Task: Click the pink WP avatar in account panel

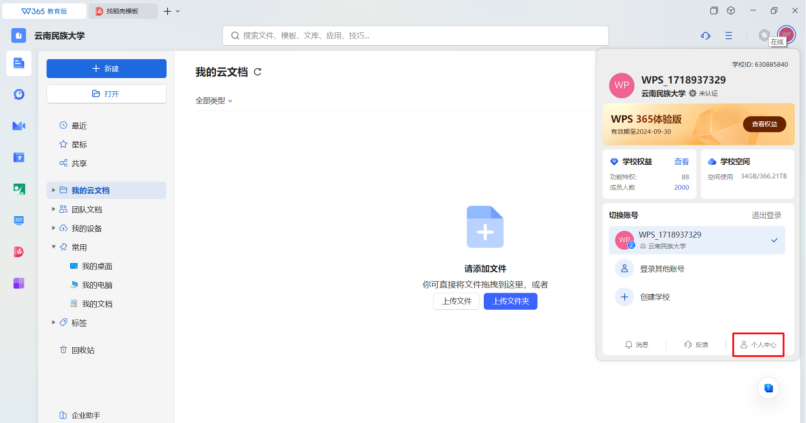Action: [x=621, y=85]
